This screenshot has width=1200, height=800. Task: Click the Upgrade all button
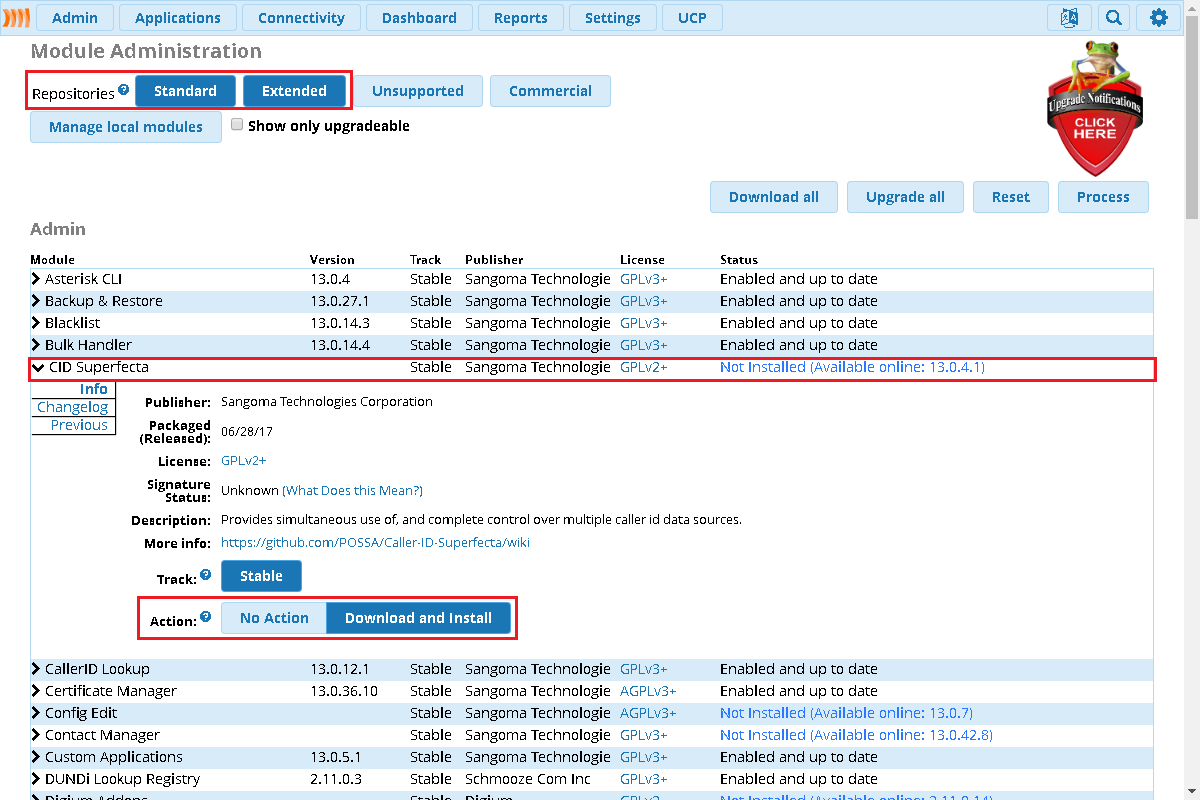(x=905, y=197)
